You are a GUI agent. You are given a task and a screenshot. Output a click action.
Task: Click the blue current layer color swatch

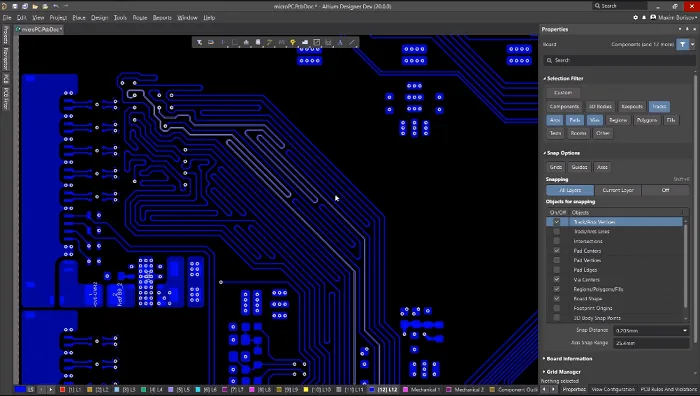pyautogui.click(x=21, y=389)
